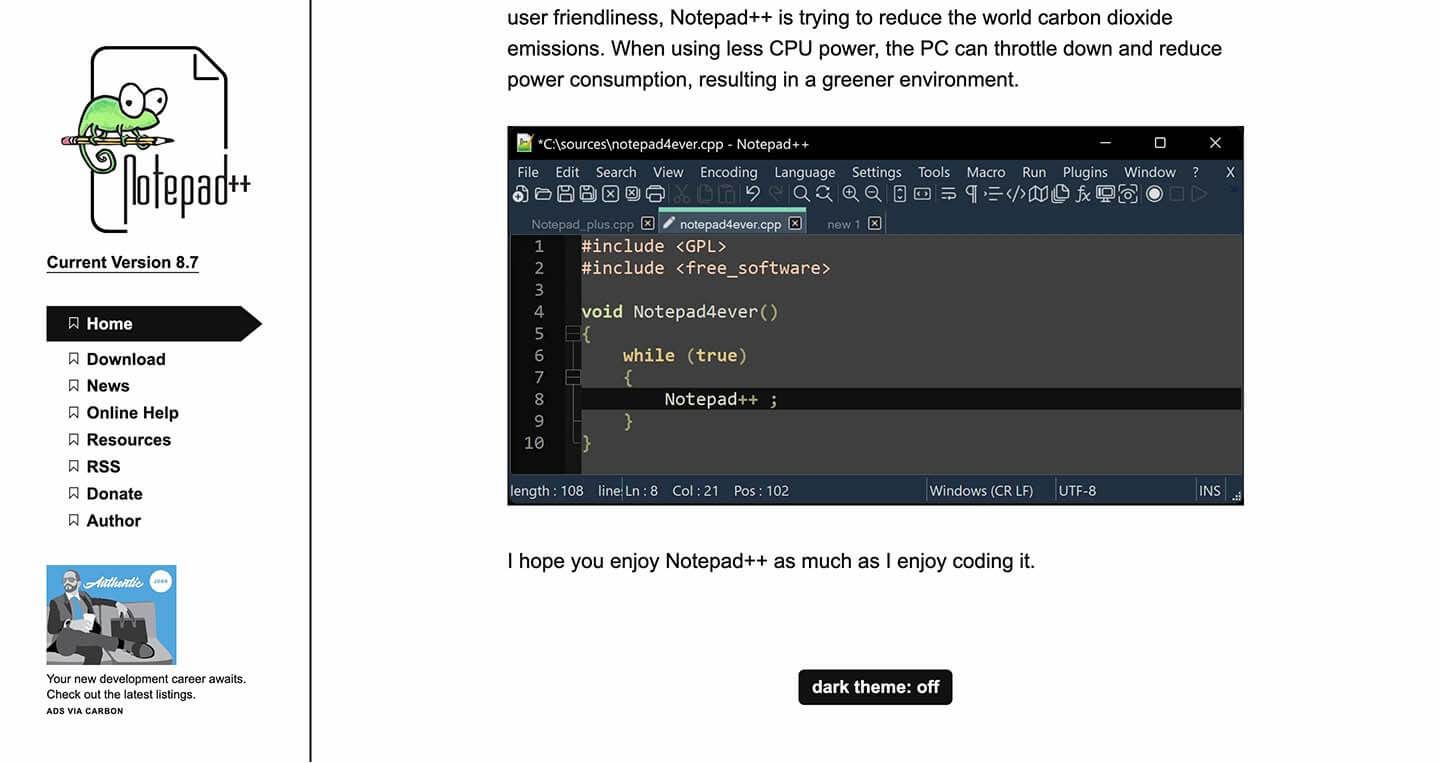Open the Download page link
This screenshot has height=763, width=1440.
pyautogui.click(x=126, y=359)
